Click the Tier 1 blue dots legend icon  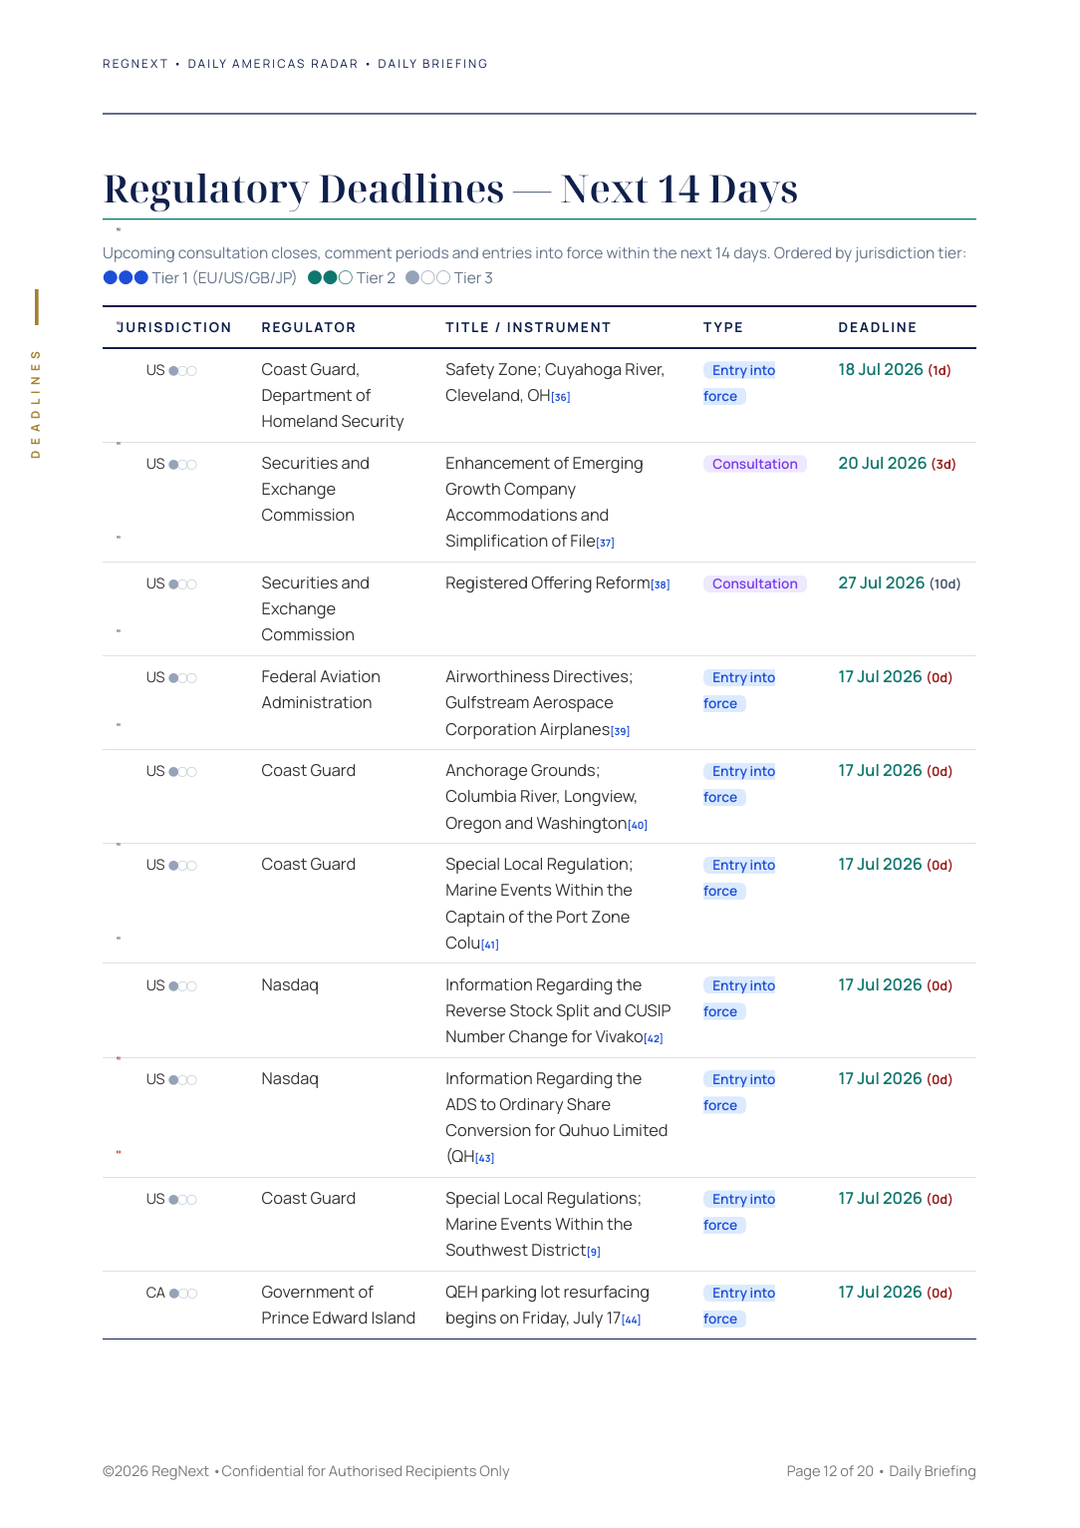[x=126, y=278]
